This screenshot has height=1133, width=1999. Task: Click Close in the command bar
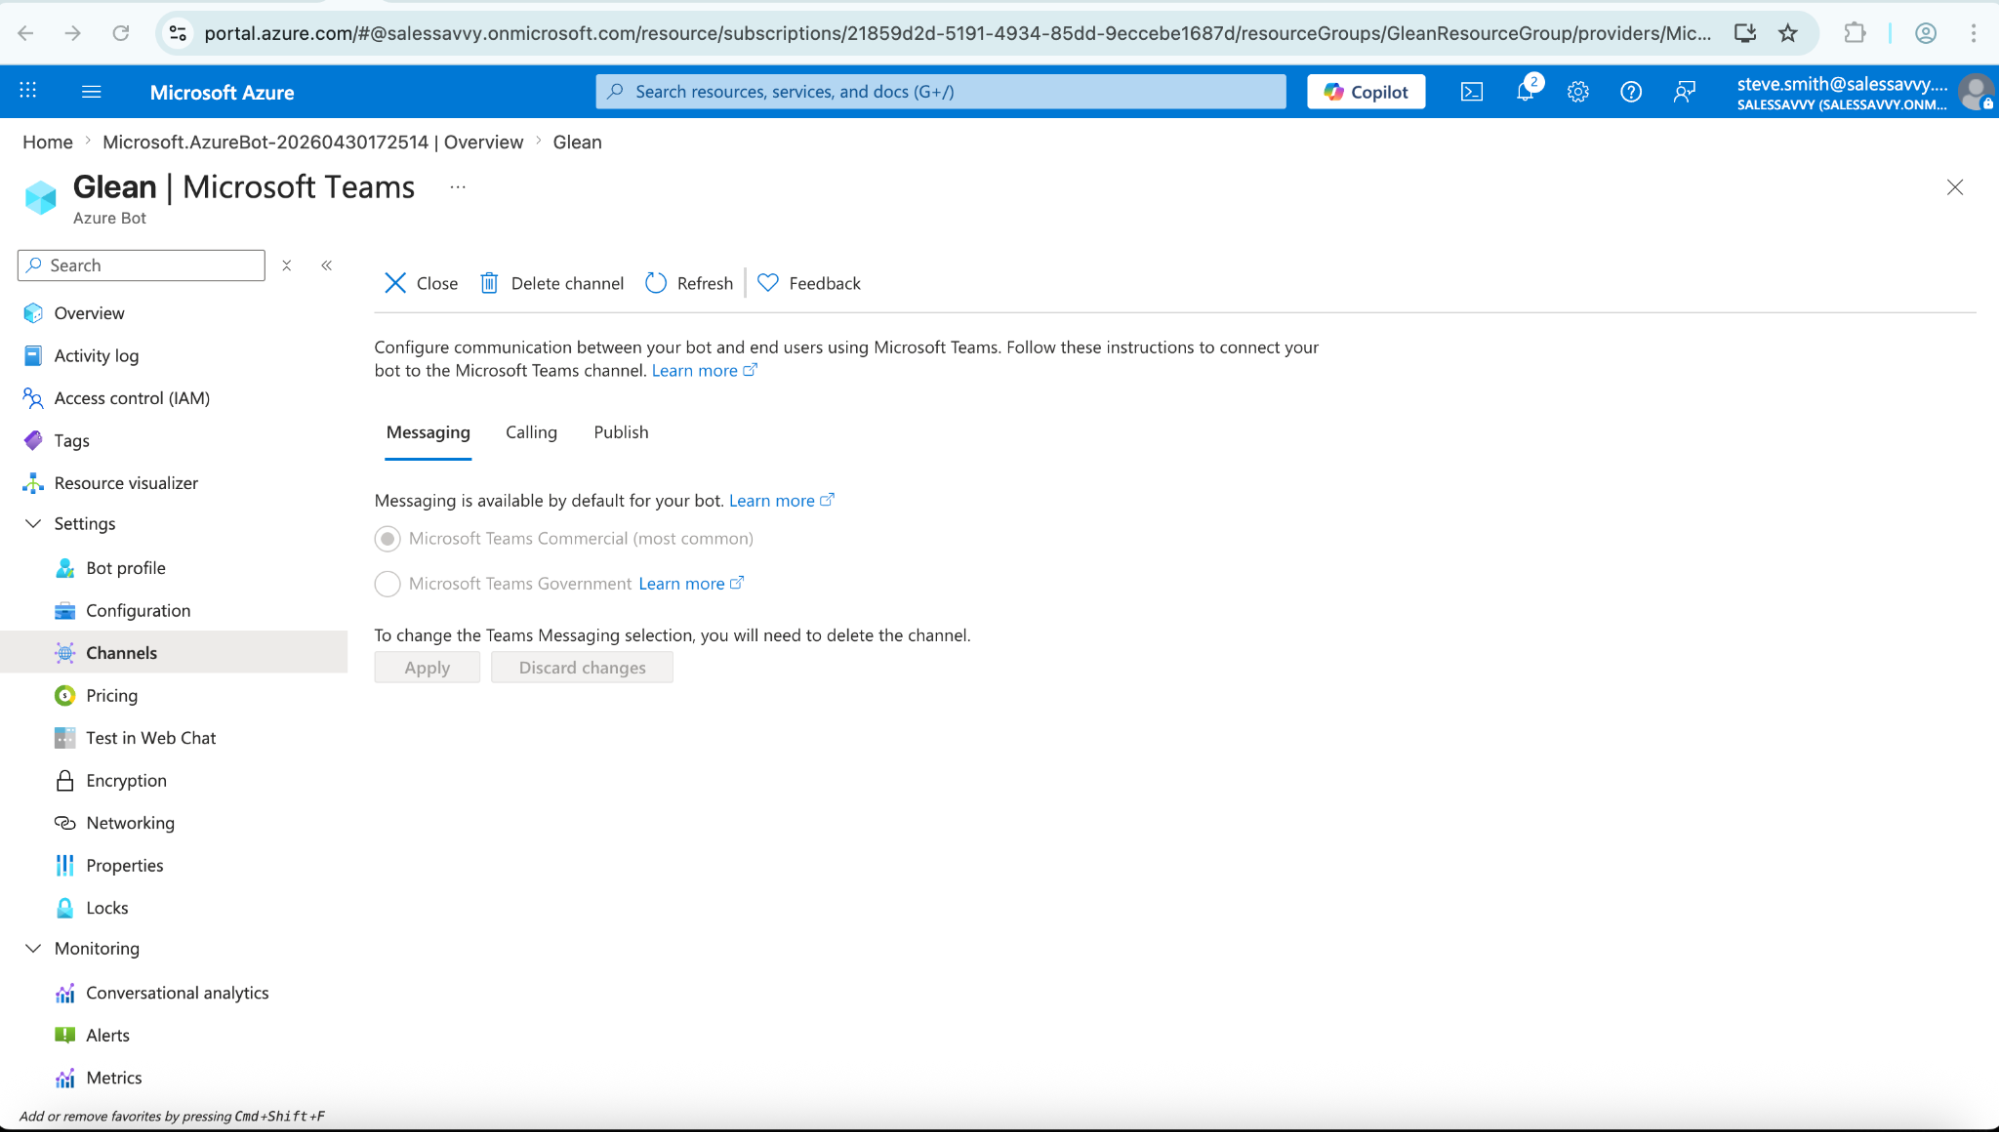(x=421, y=283)
